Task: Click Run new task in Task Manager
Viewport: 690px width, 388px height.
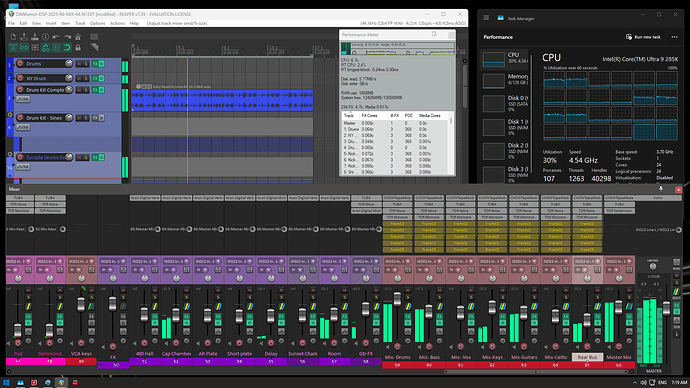Action: tap(643, 37)
